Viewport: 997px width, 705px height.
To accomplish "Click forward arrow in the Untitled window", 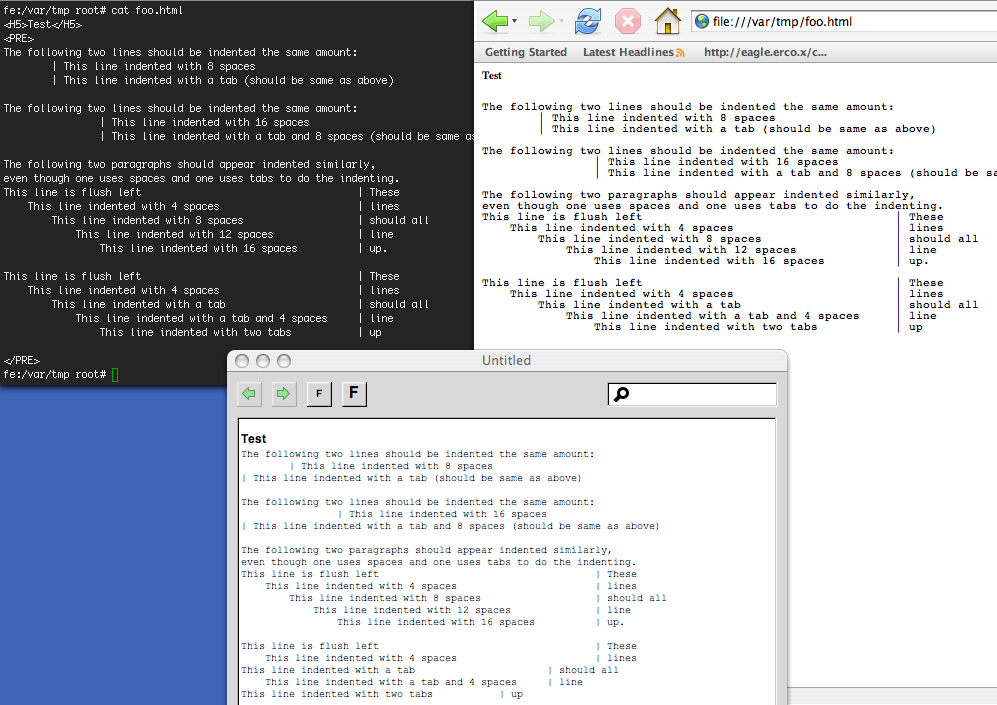I will click(284, 394).
